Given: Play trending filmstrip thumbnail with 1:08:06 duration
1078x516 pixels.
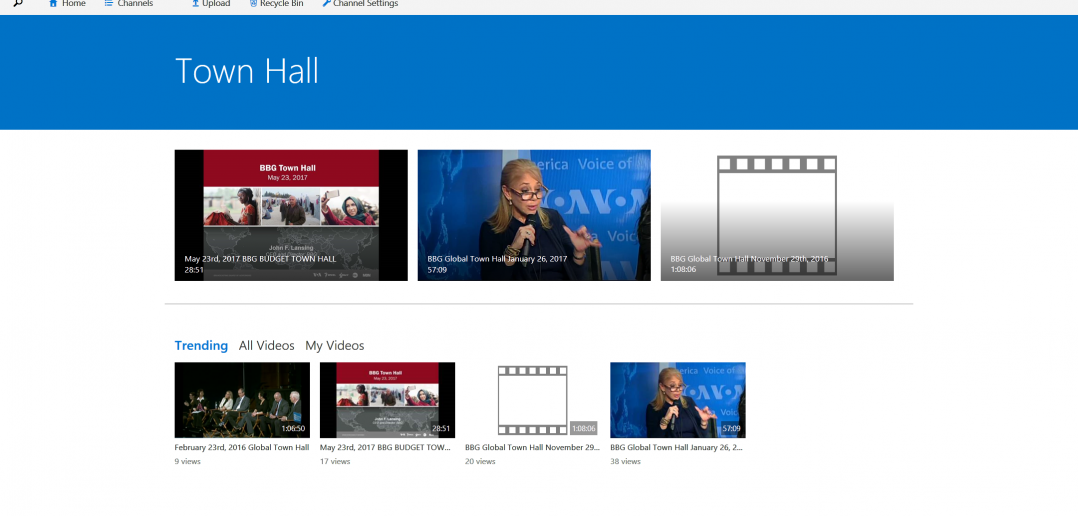Looking at the screenshot, I should tap(532, 400).
